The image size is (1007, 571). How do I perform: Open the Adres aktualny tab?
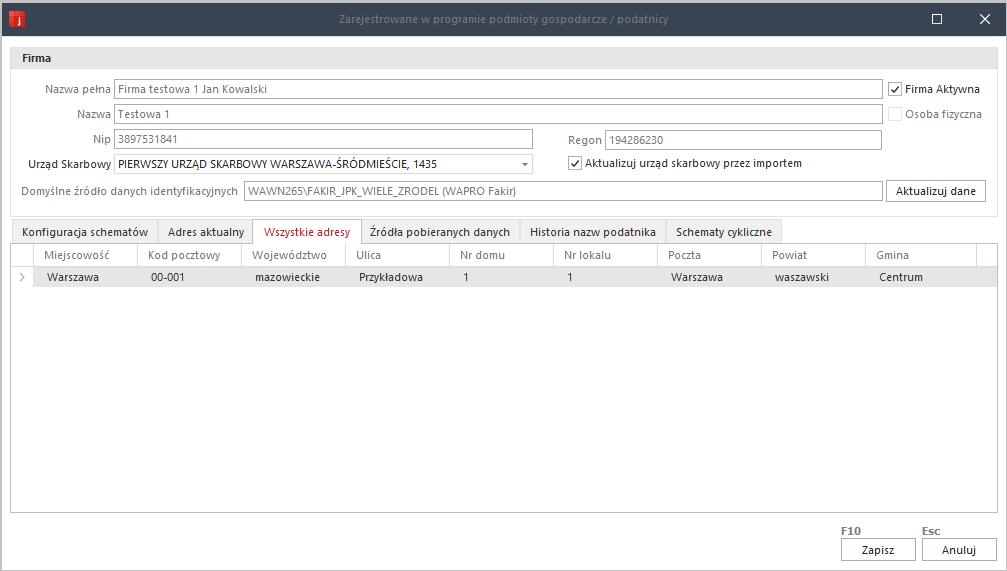205,232
